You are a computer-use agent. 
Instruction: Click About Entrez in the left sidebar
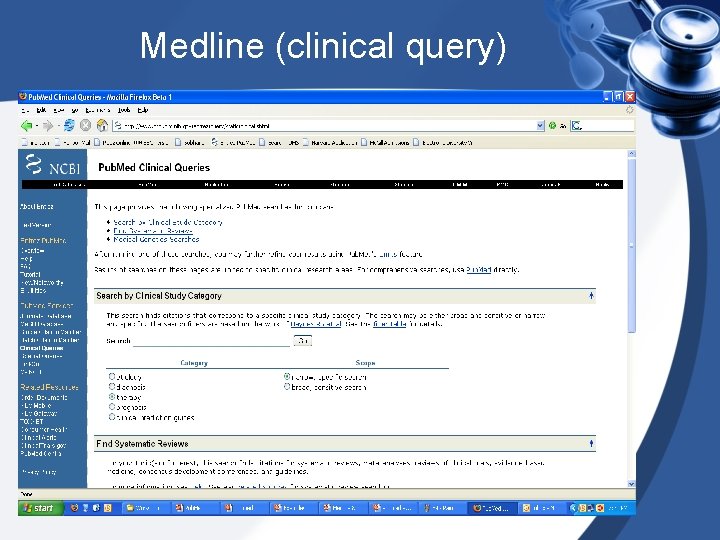(x=37, y=207)
